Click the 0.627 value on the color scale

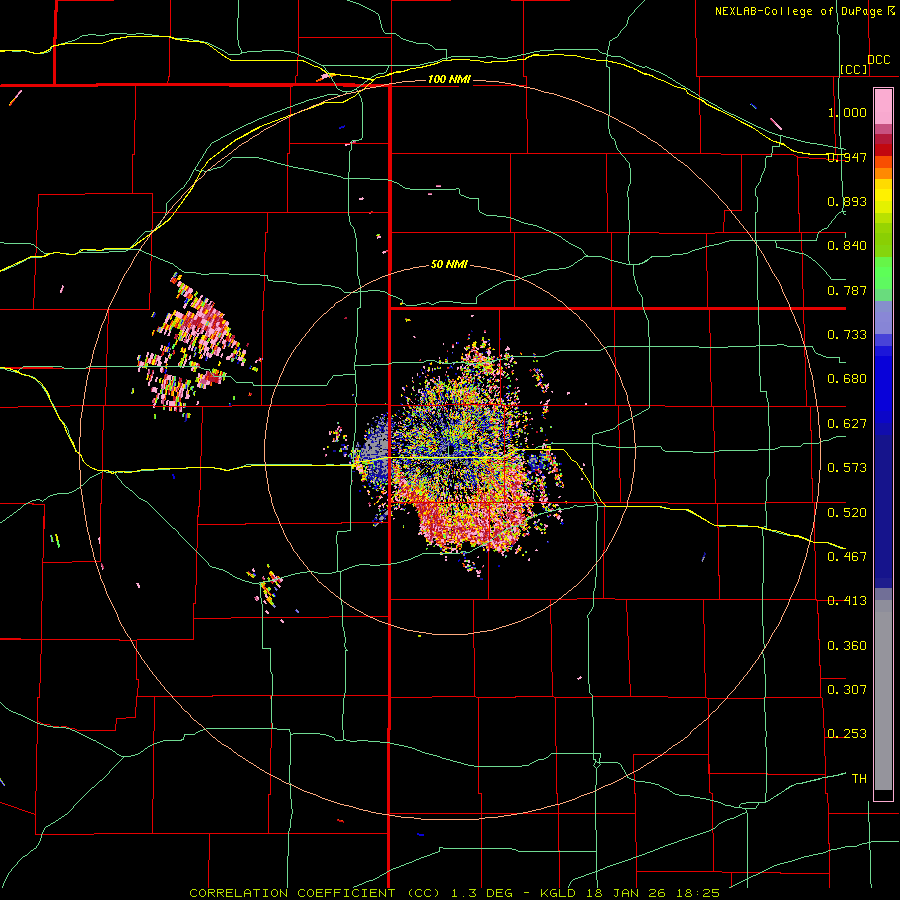pyautogui.click(x=847, y=424)
